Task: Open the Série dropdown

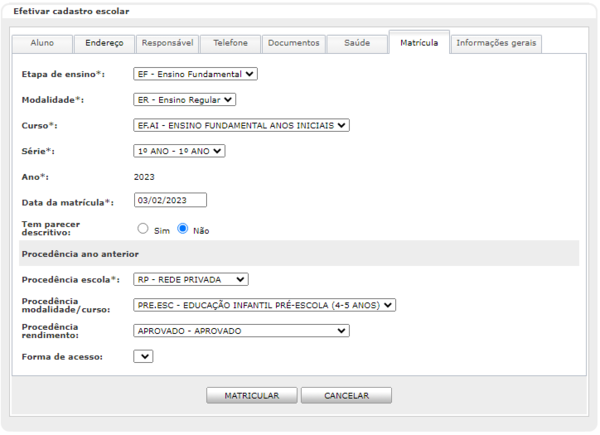Action: (180, 151)
